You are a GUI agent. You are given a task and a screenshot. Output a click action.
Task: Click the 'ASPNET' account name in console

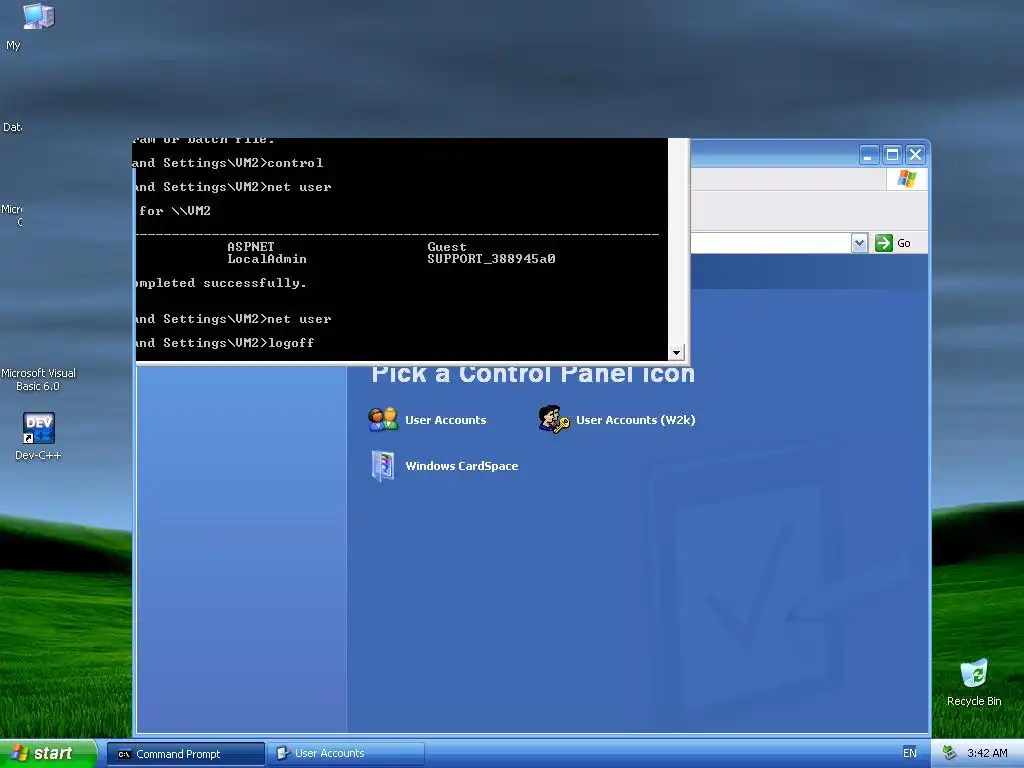(x=251, y=247)
